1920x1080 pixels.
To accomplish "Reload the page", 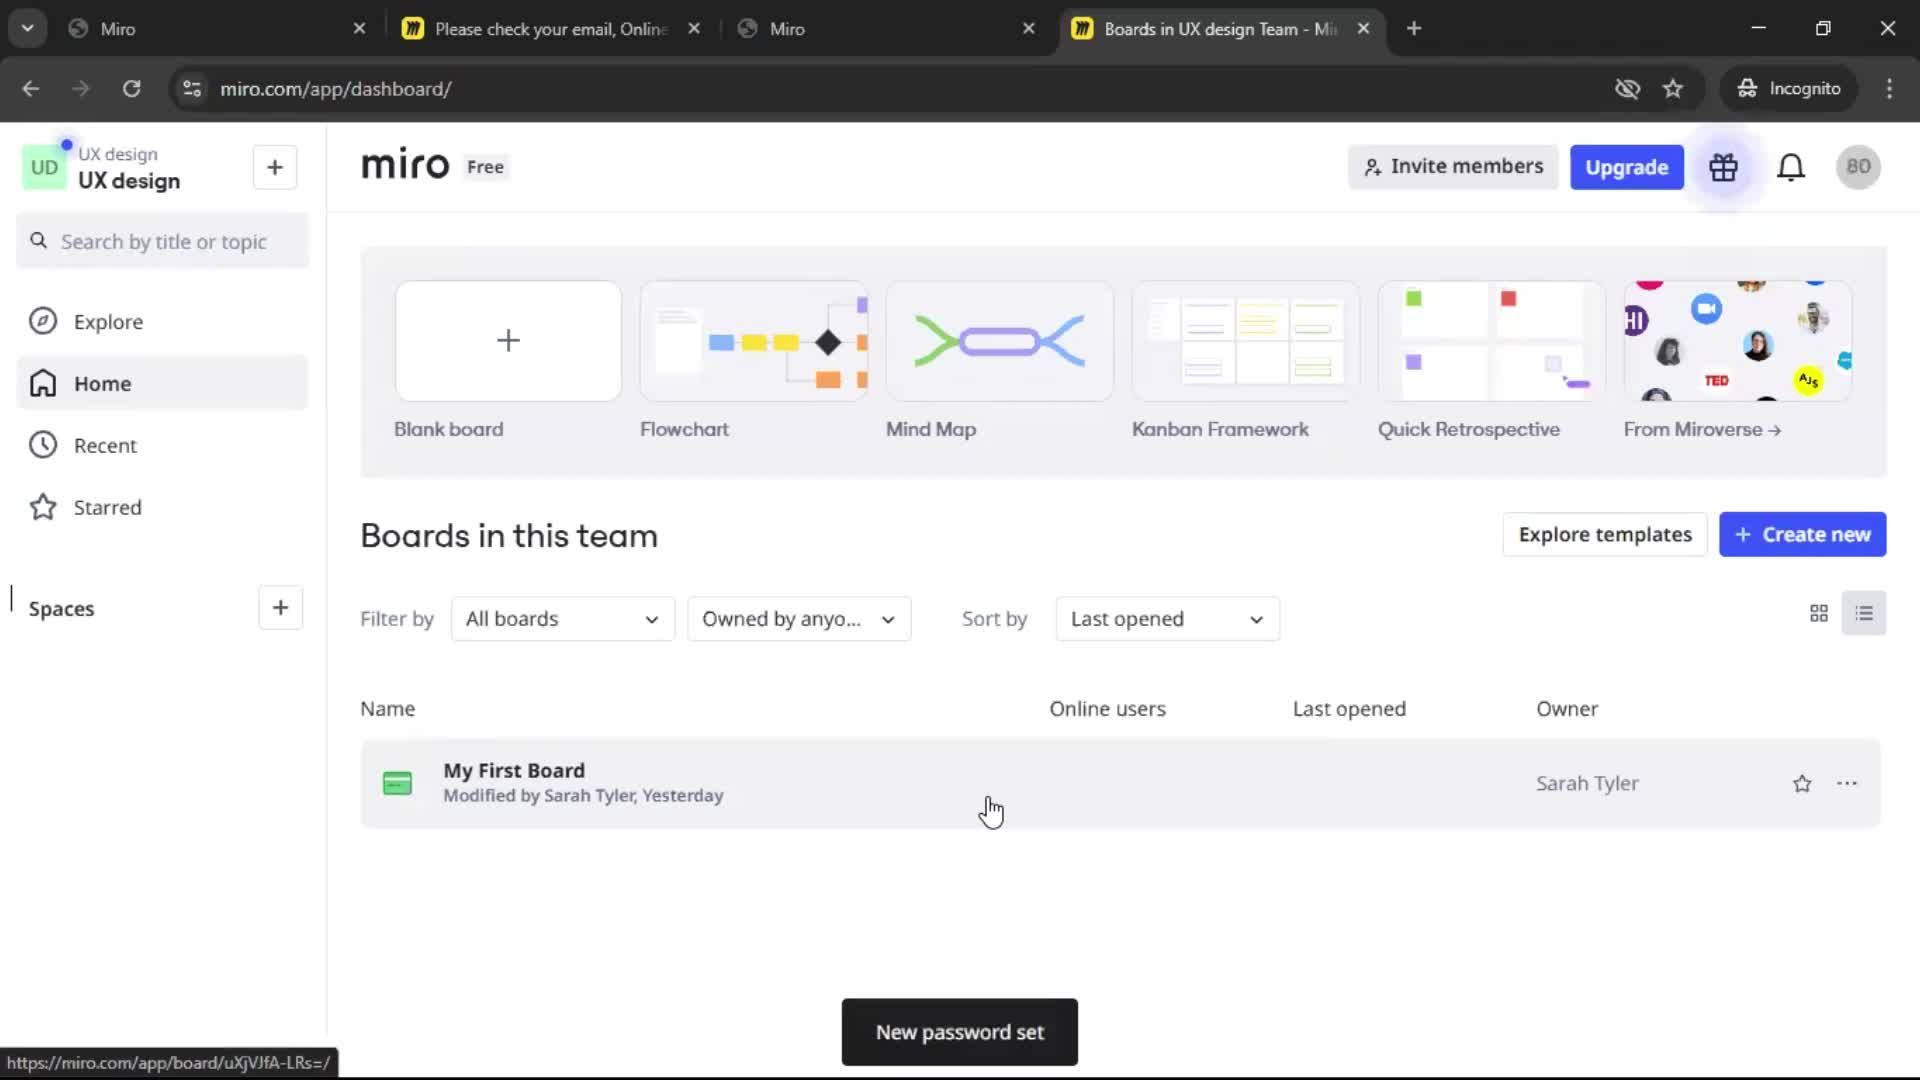I will [131, 88].
